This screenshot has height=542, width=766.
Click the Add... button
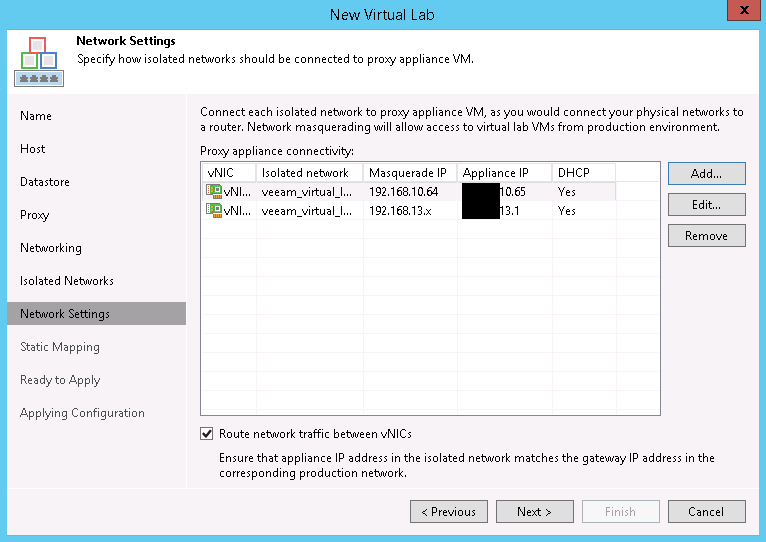pyautogui.click(x=706, y=173)
